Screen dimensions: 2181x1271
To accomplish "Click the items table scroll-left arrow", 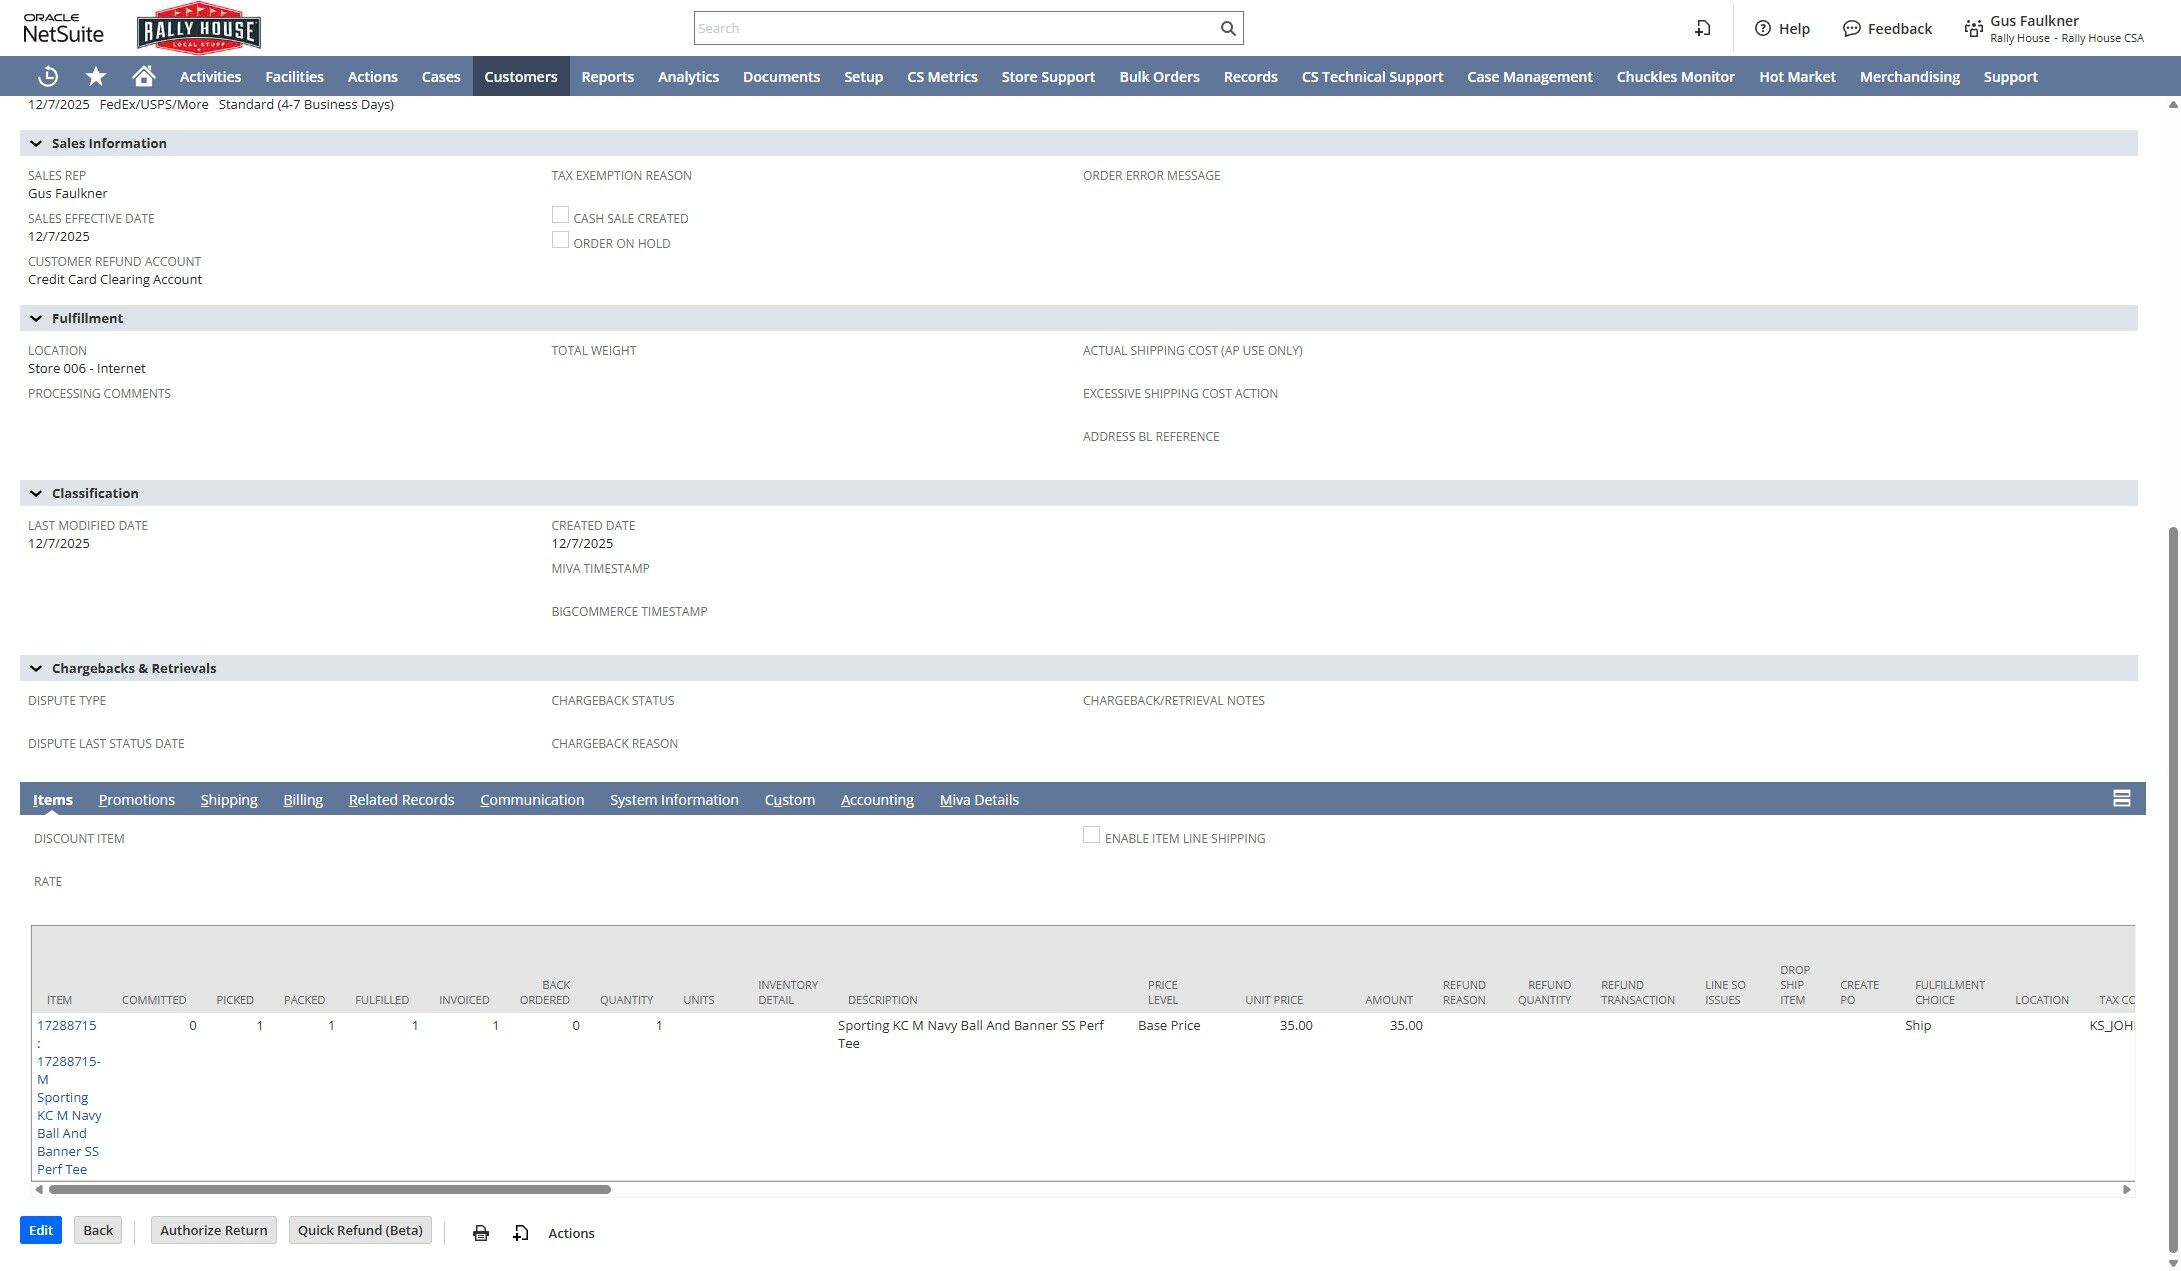I will [39, 1189].
